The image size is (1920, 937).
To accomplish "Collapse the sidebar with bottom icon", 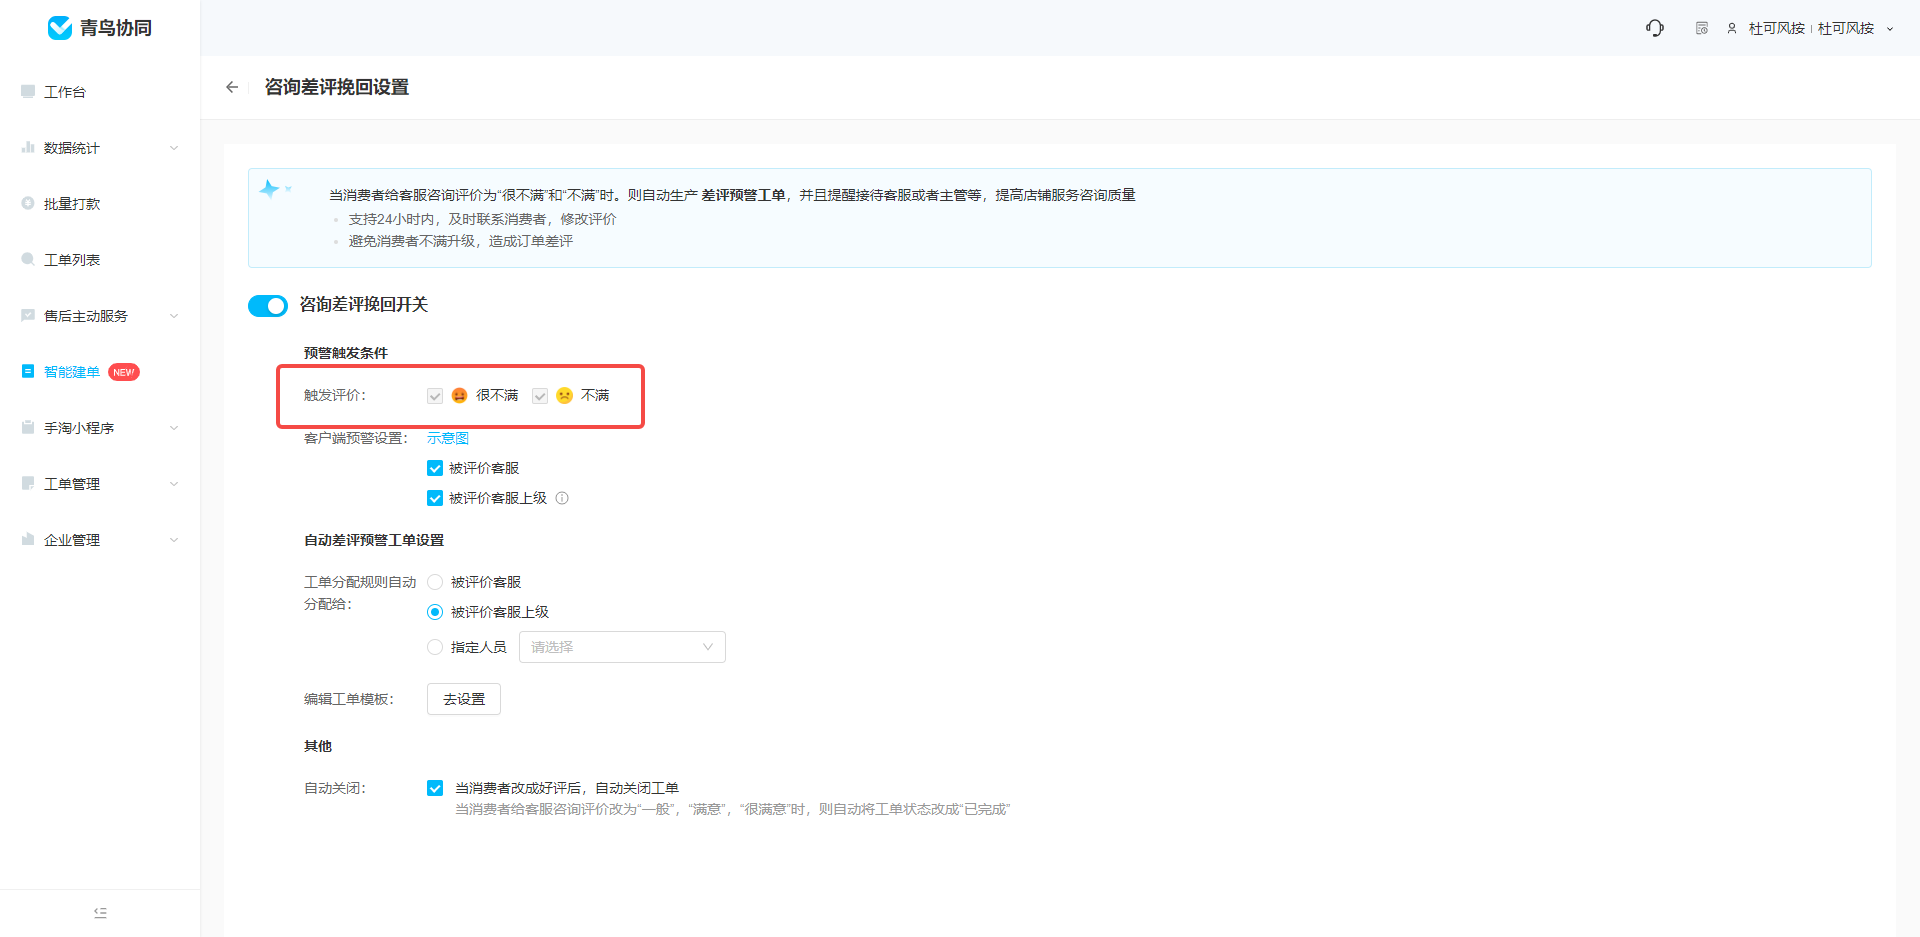I will coord(100,913).
